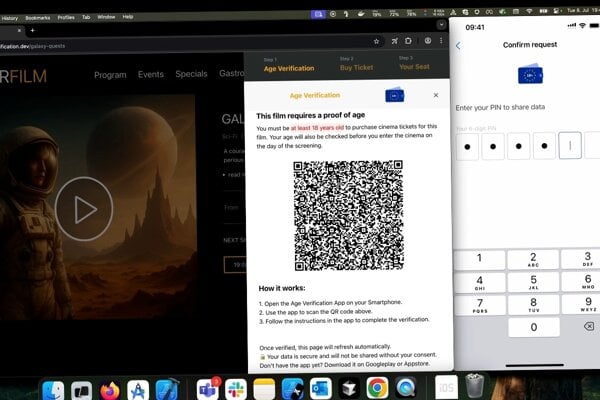Add a new browser tab
This screenshot has width=600, height=400.
33,30
